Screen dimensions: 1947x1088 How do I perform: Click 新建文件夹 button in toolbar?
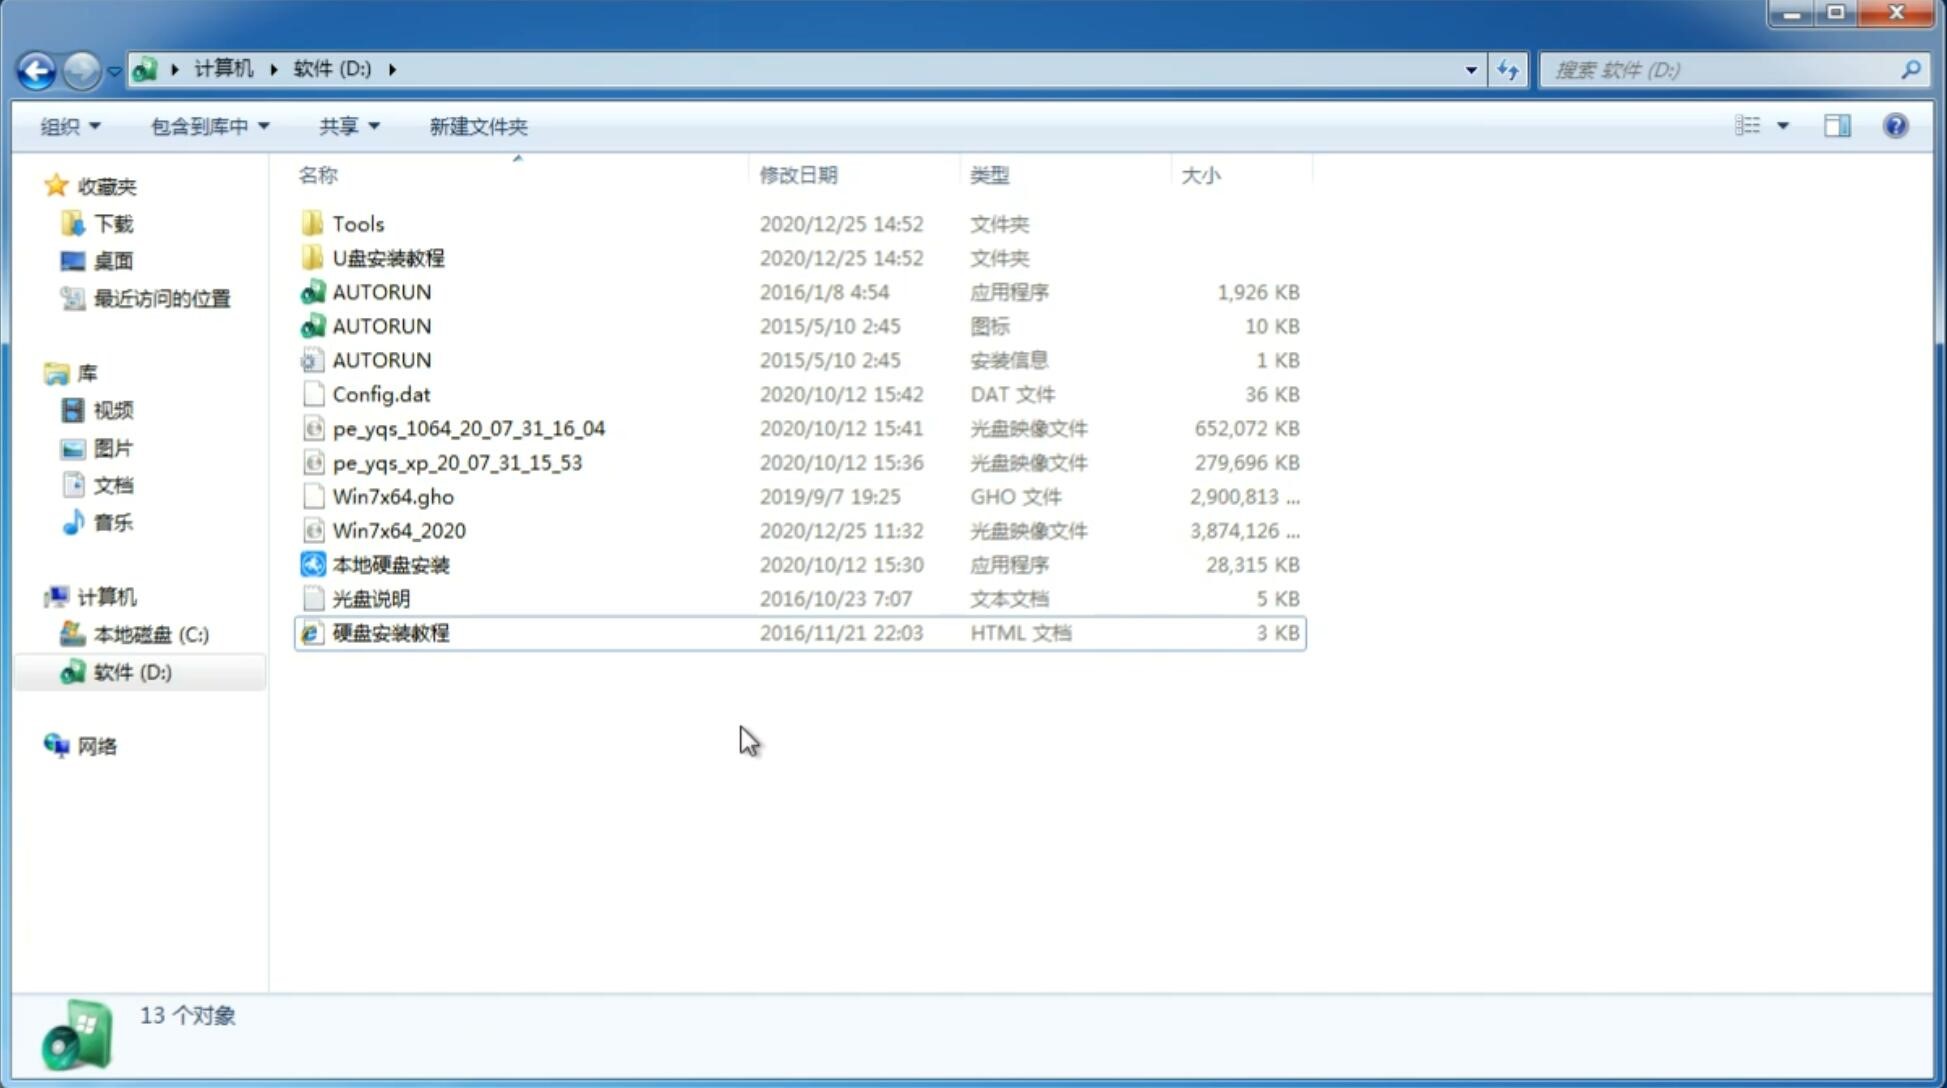pyautogui.click(x=476, y=126)
